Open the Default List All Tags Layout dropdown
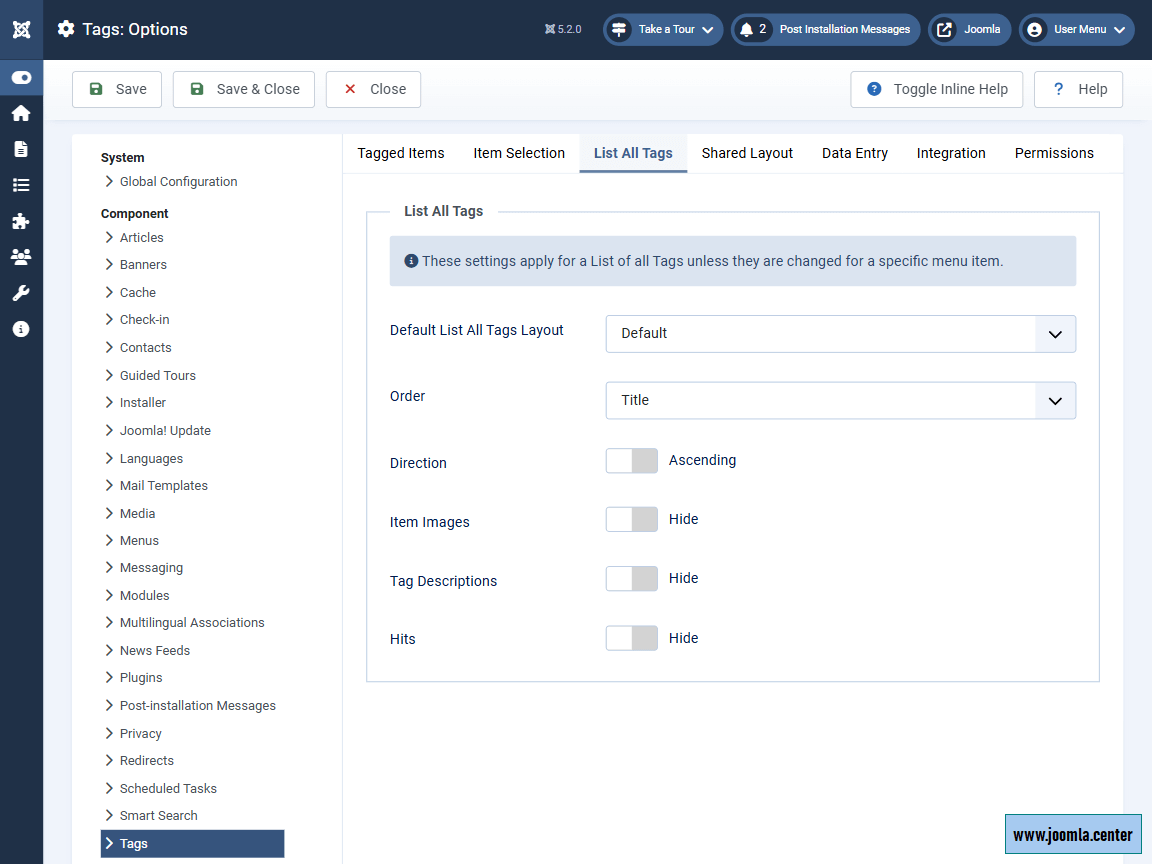This screenshot has width=1152, height=864. coord(840,334)
